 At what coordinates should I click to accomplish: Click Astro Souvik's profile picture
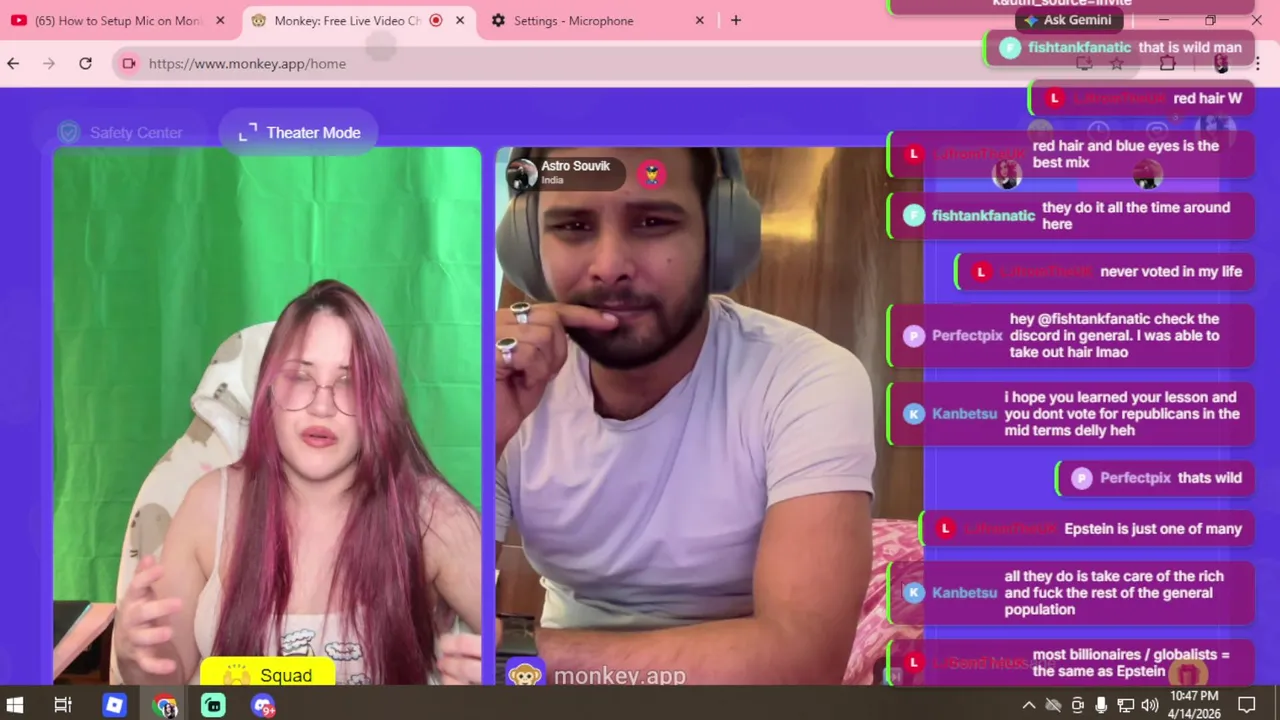pos(521,174)
